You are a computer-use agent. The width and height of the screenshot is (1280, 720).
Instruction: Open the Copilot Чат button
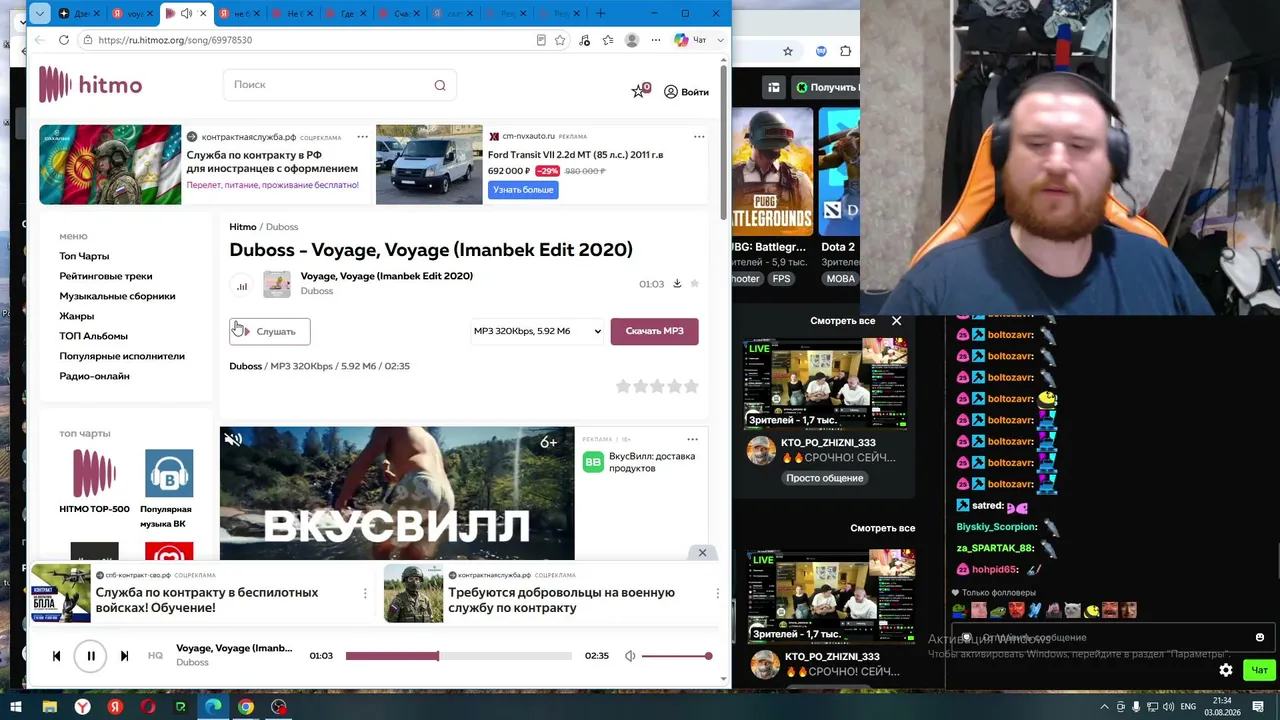[690, 40]
